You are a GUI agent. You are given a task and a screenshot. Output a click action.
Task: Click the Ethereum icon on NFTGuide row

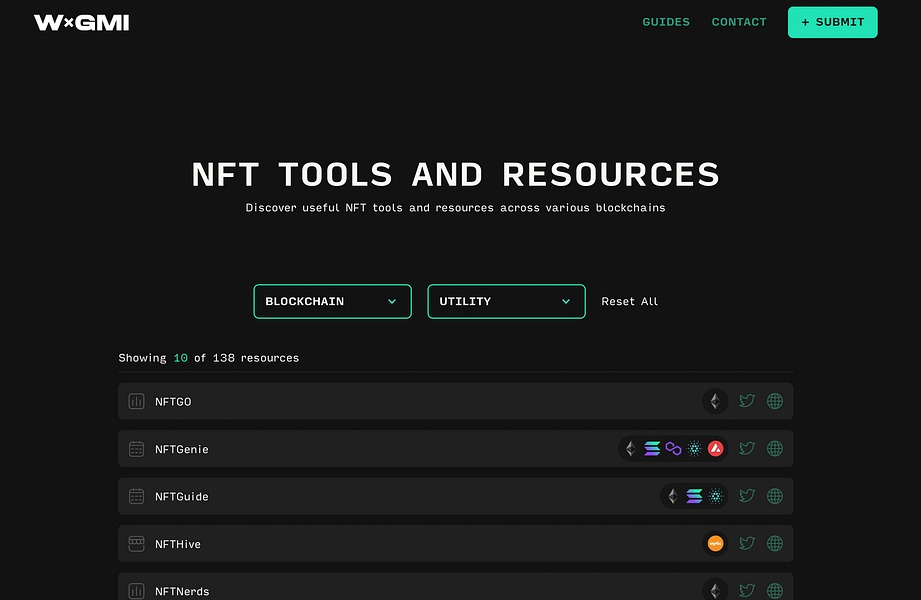tap(673, 497)
